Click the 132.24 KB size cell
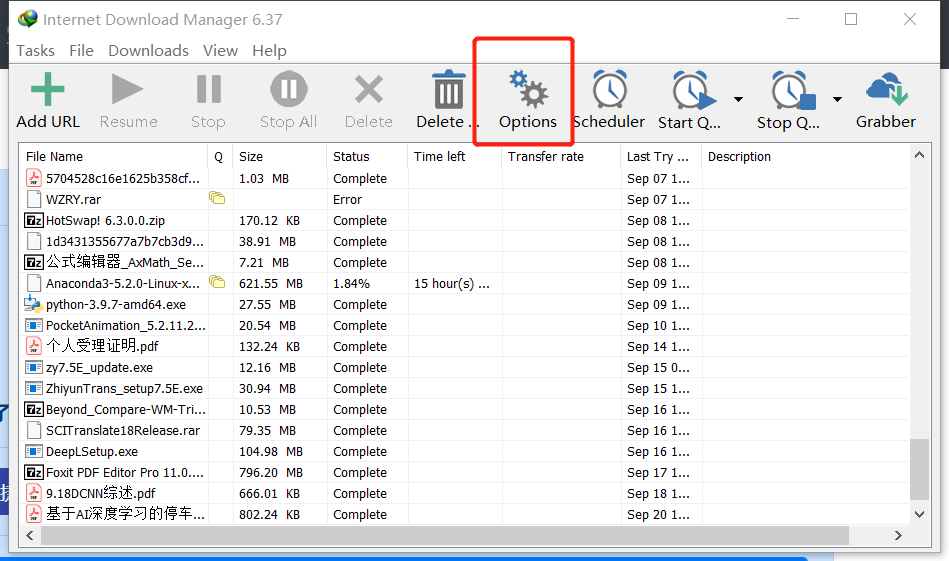 (269, 347)
